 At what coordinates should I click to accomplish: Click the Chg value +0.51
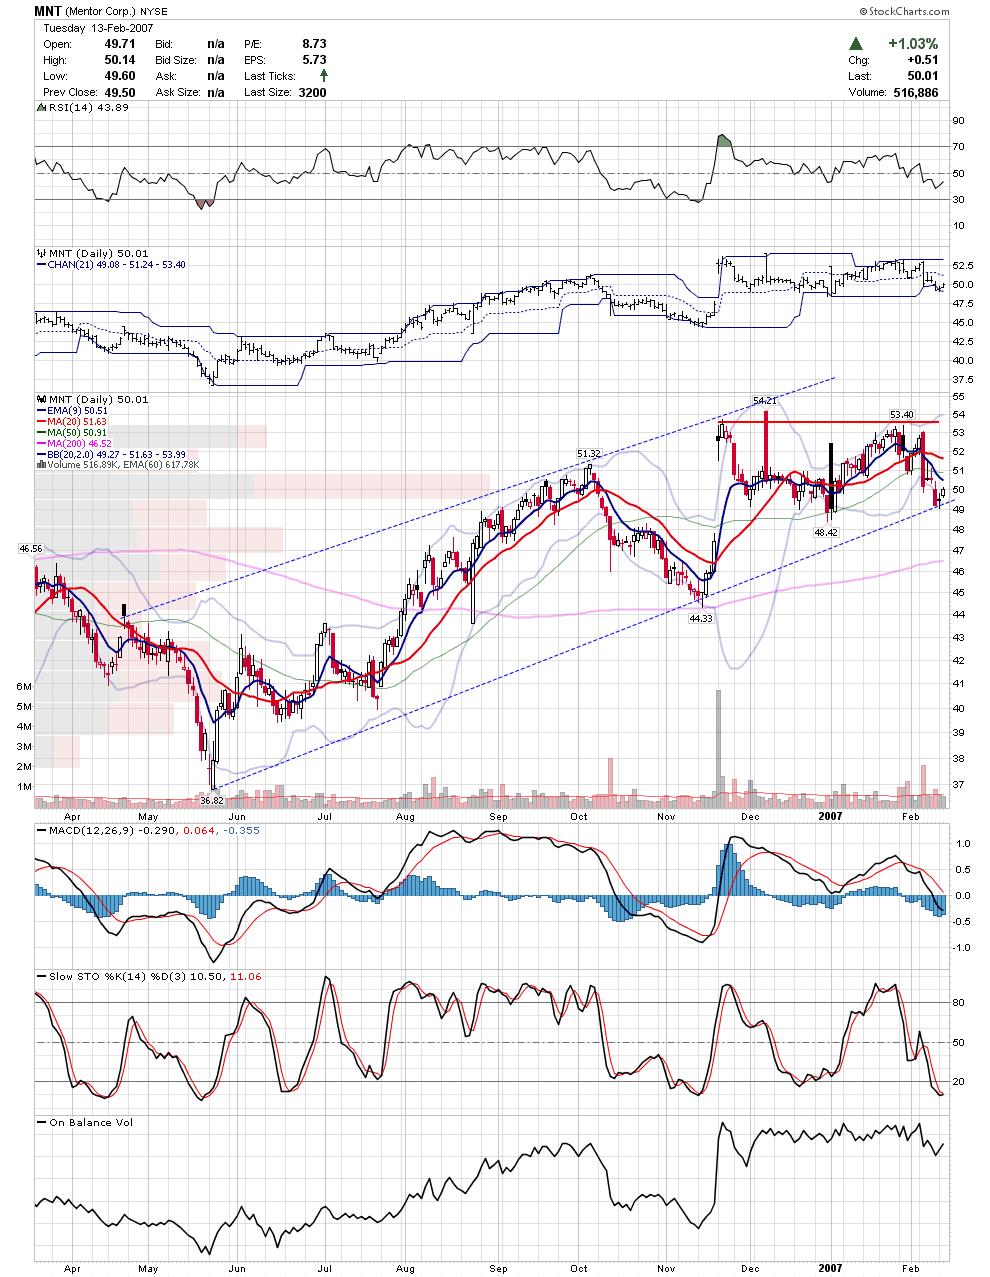925,60
